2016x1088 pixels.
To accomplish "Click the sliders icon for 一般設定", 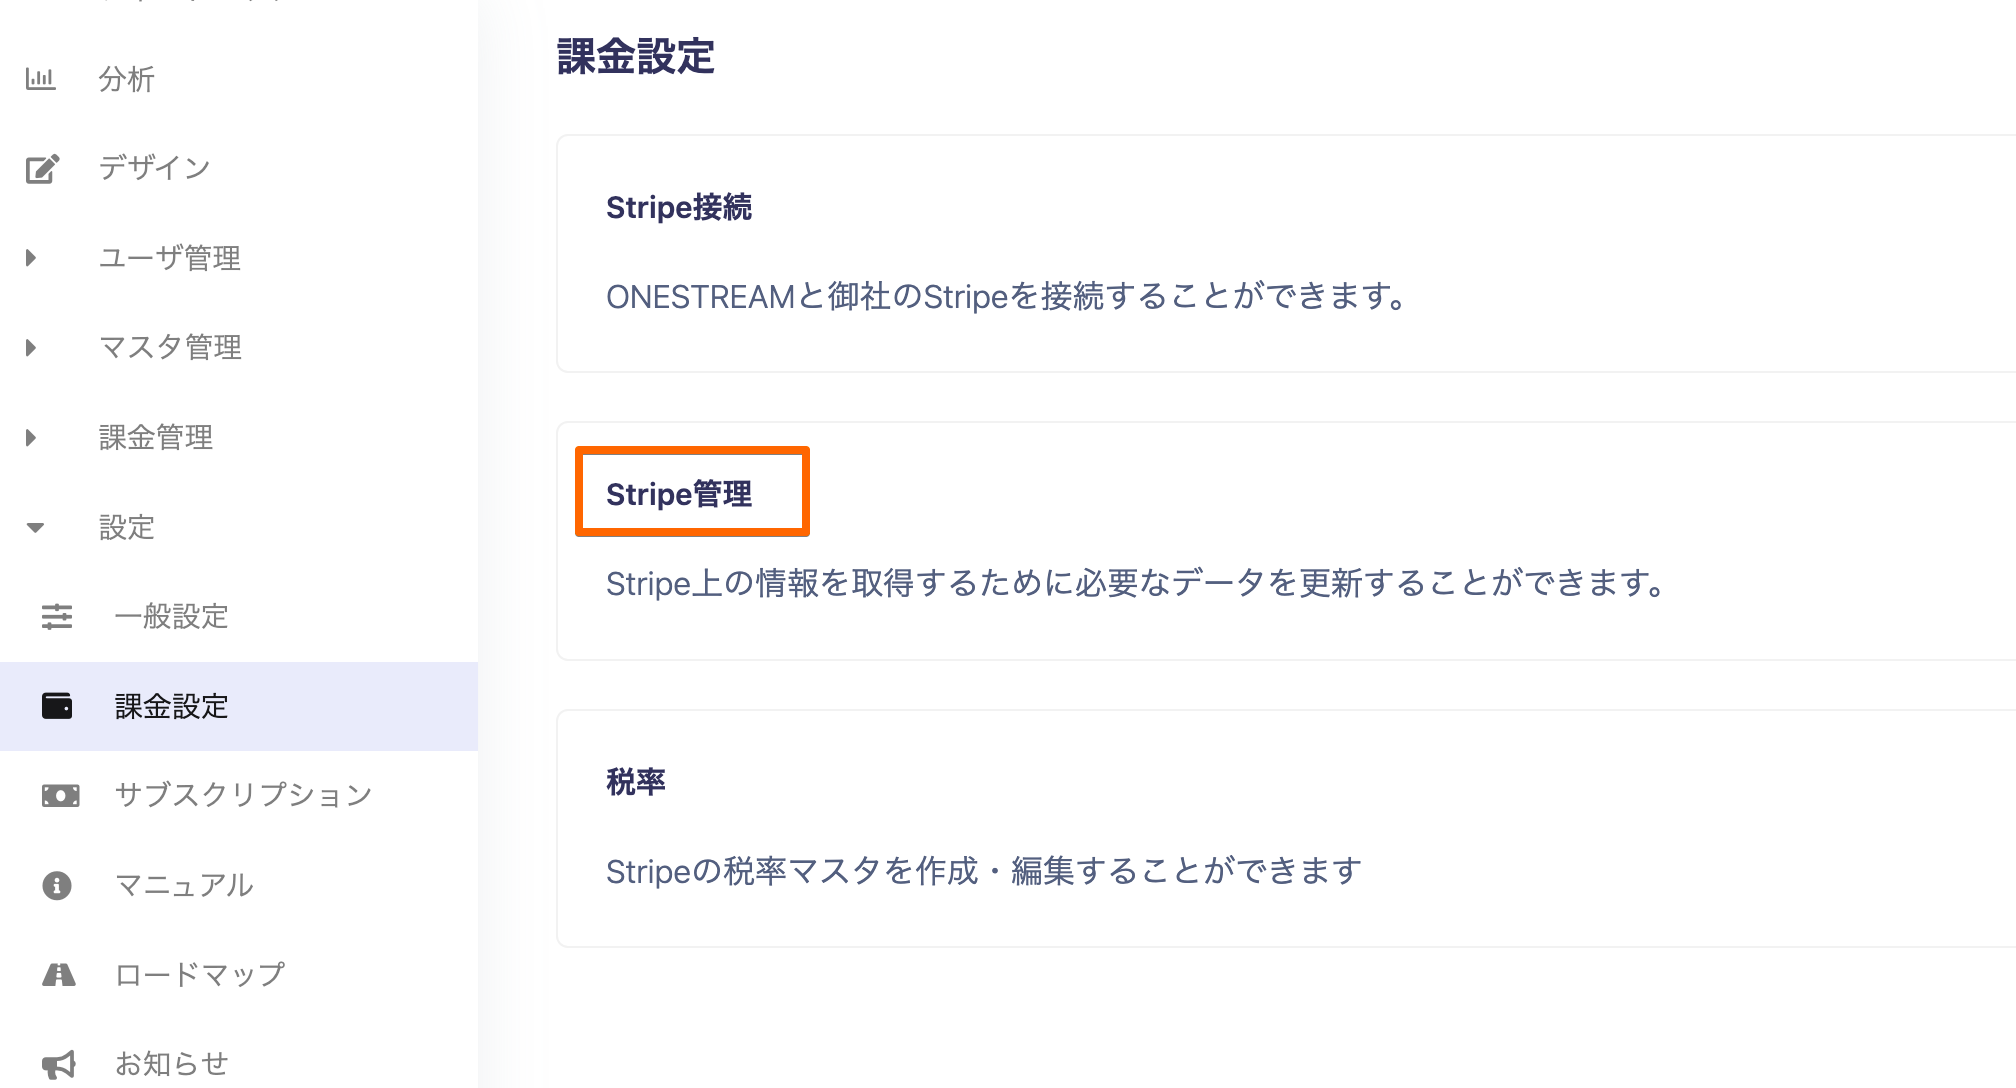I will tap(57, 616).
